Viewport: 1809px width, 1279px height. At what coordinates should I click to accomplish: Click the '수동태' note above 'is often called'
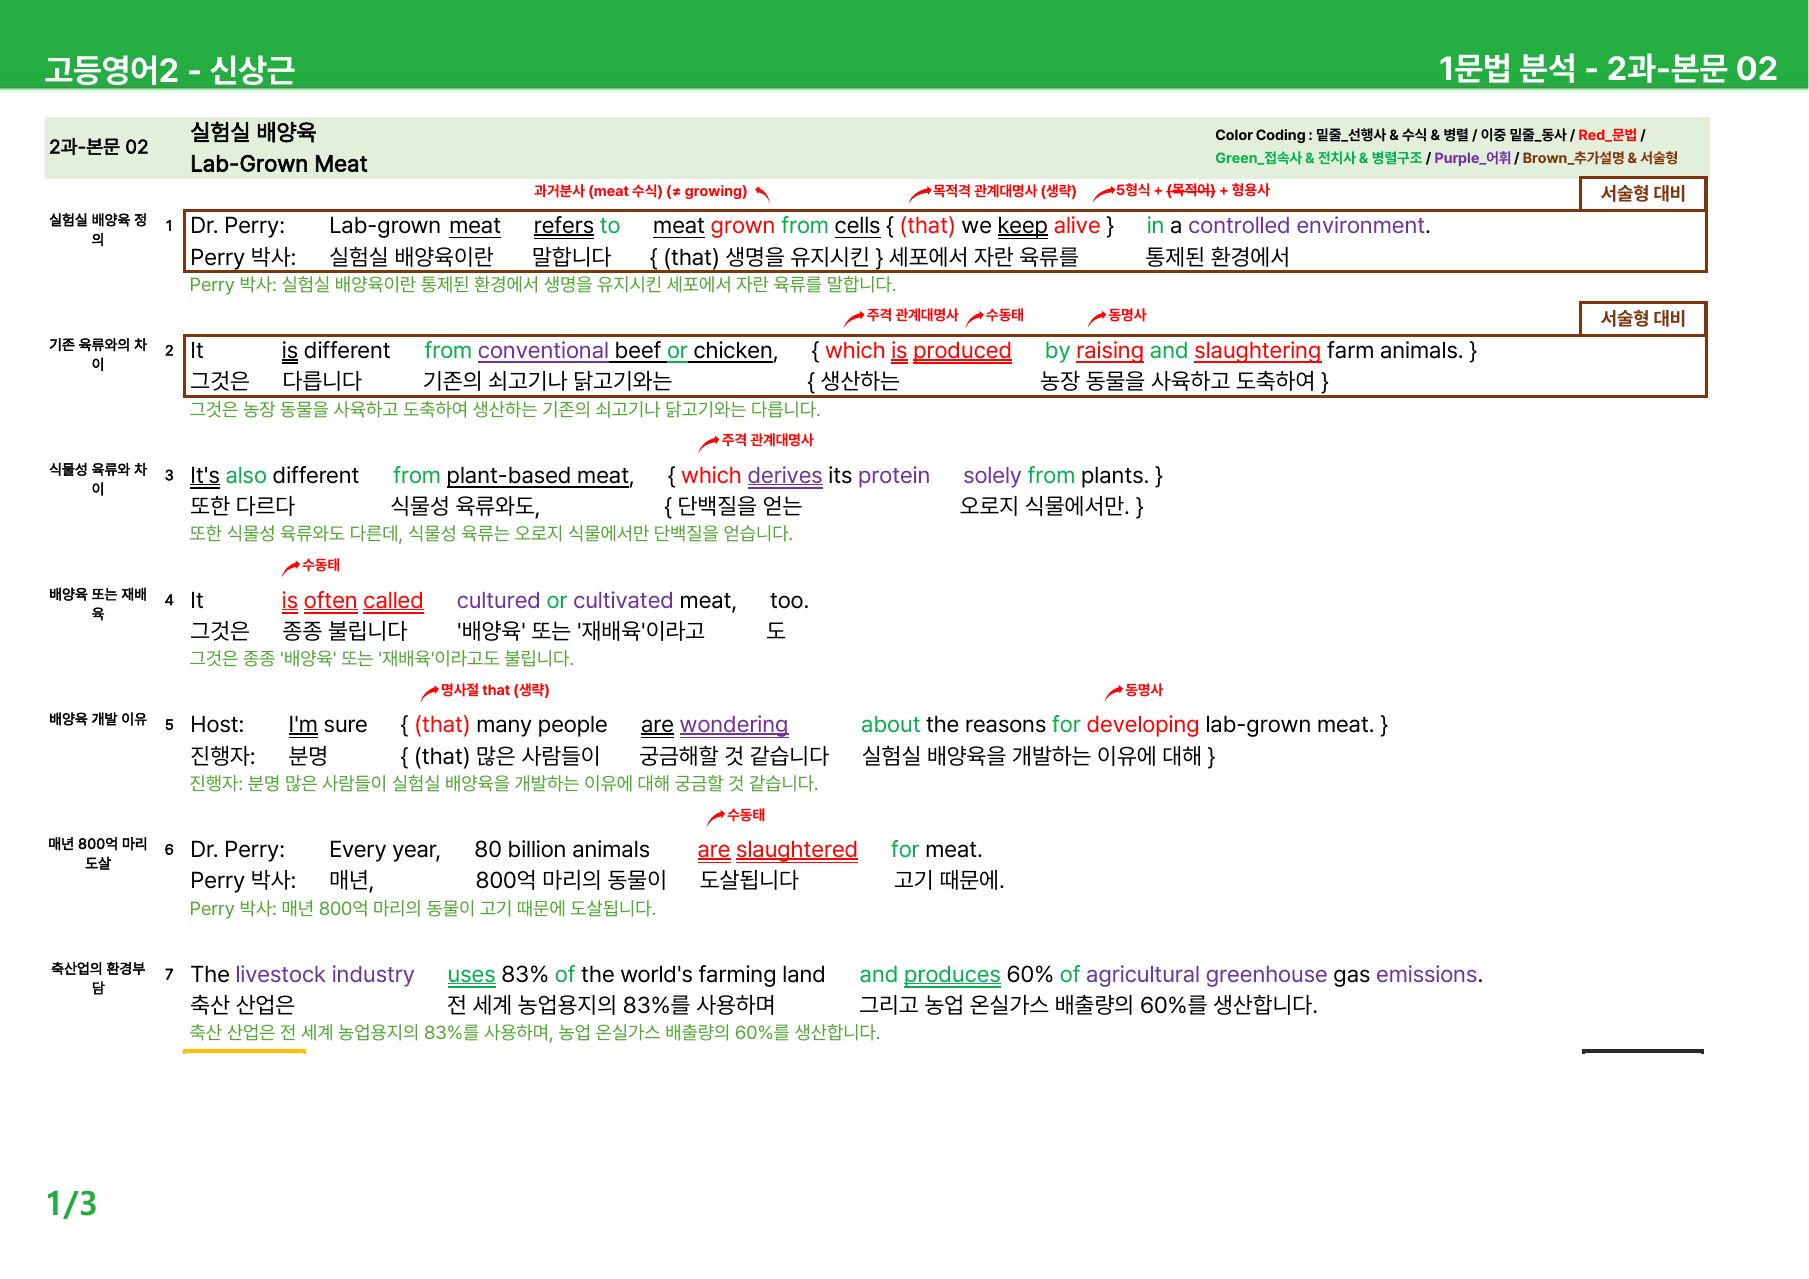click(x=321, y=565)
